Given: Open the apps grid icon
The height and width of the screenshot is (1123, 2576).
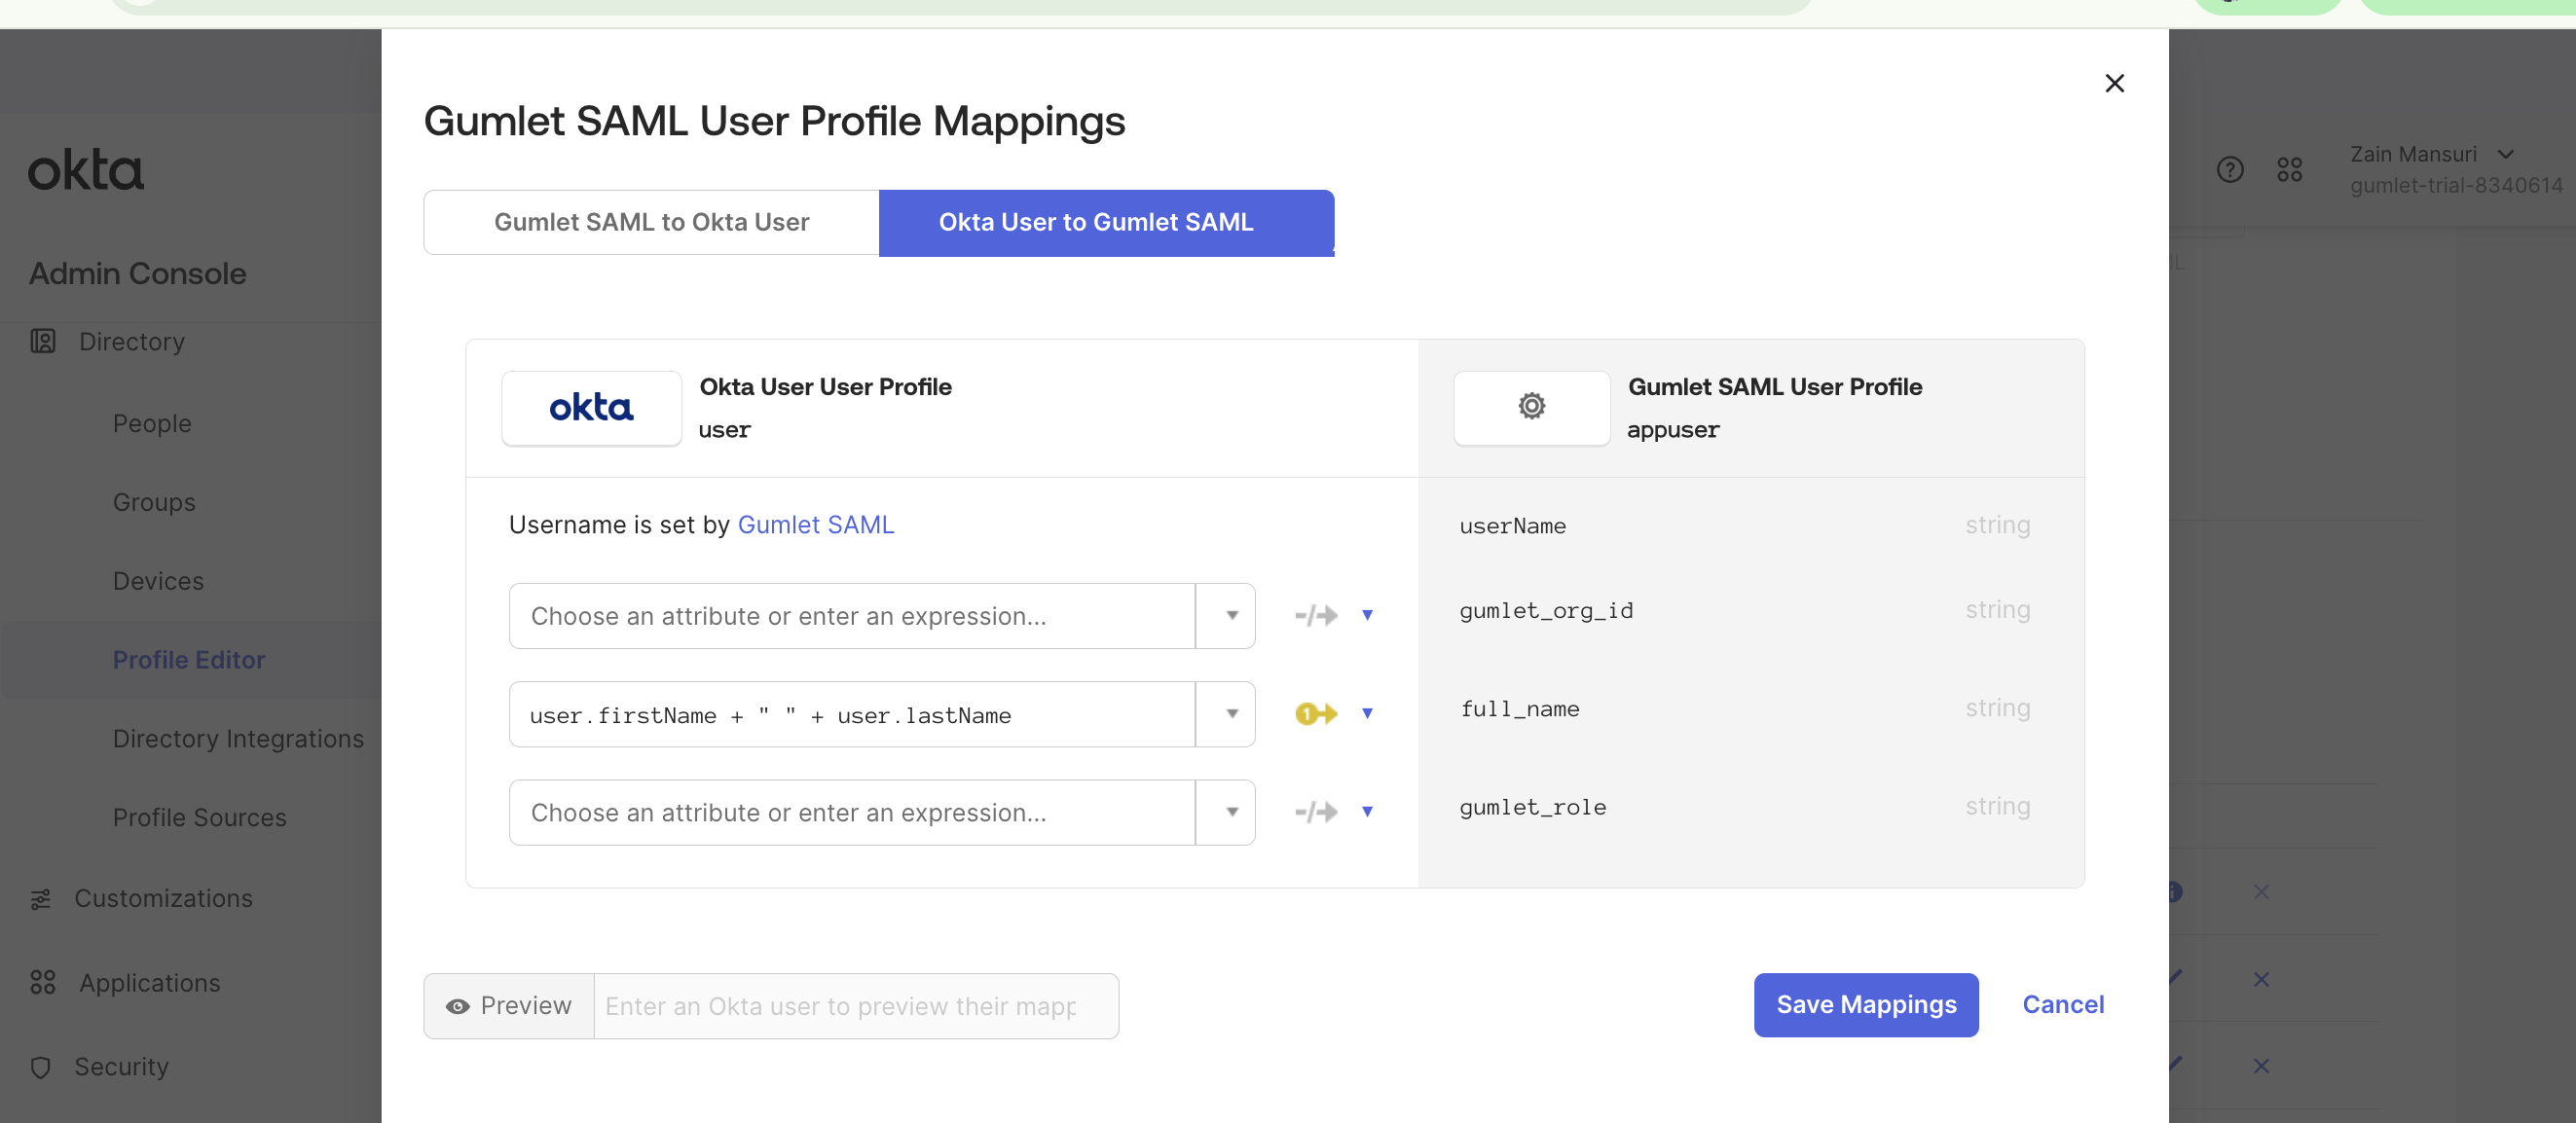Looking at the screenshot, I should pyautogui.click(x=2289, y=169).
